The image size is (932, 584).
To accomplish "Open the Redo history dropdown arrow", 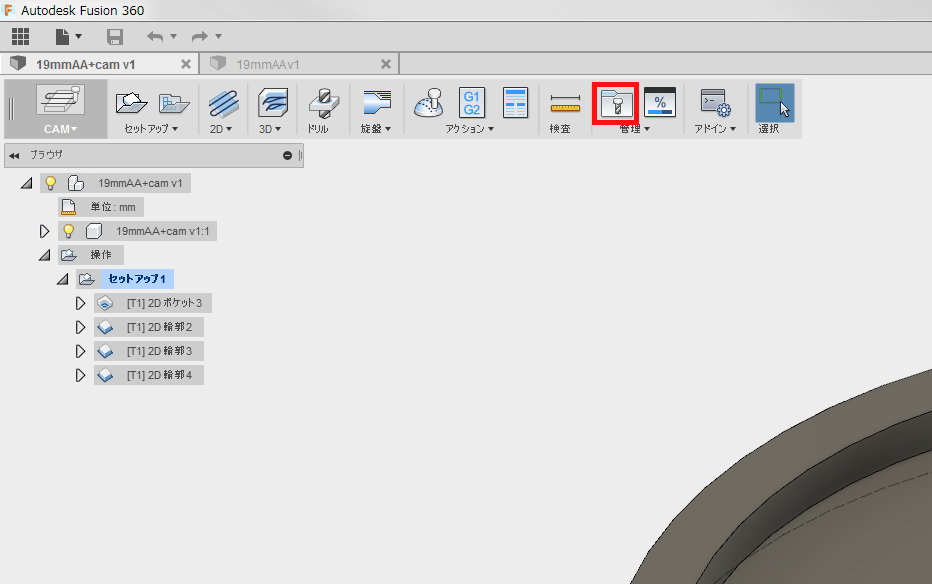I will [x=218, y=36].
